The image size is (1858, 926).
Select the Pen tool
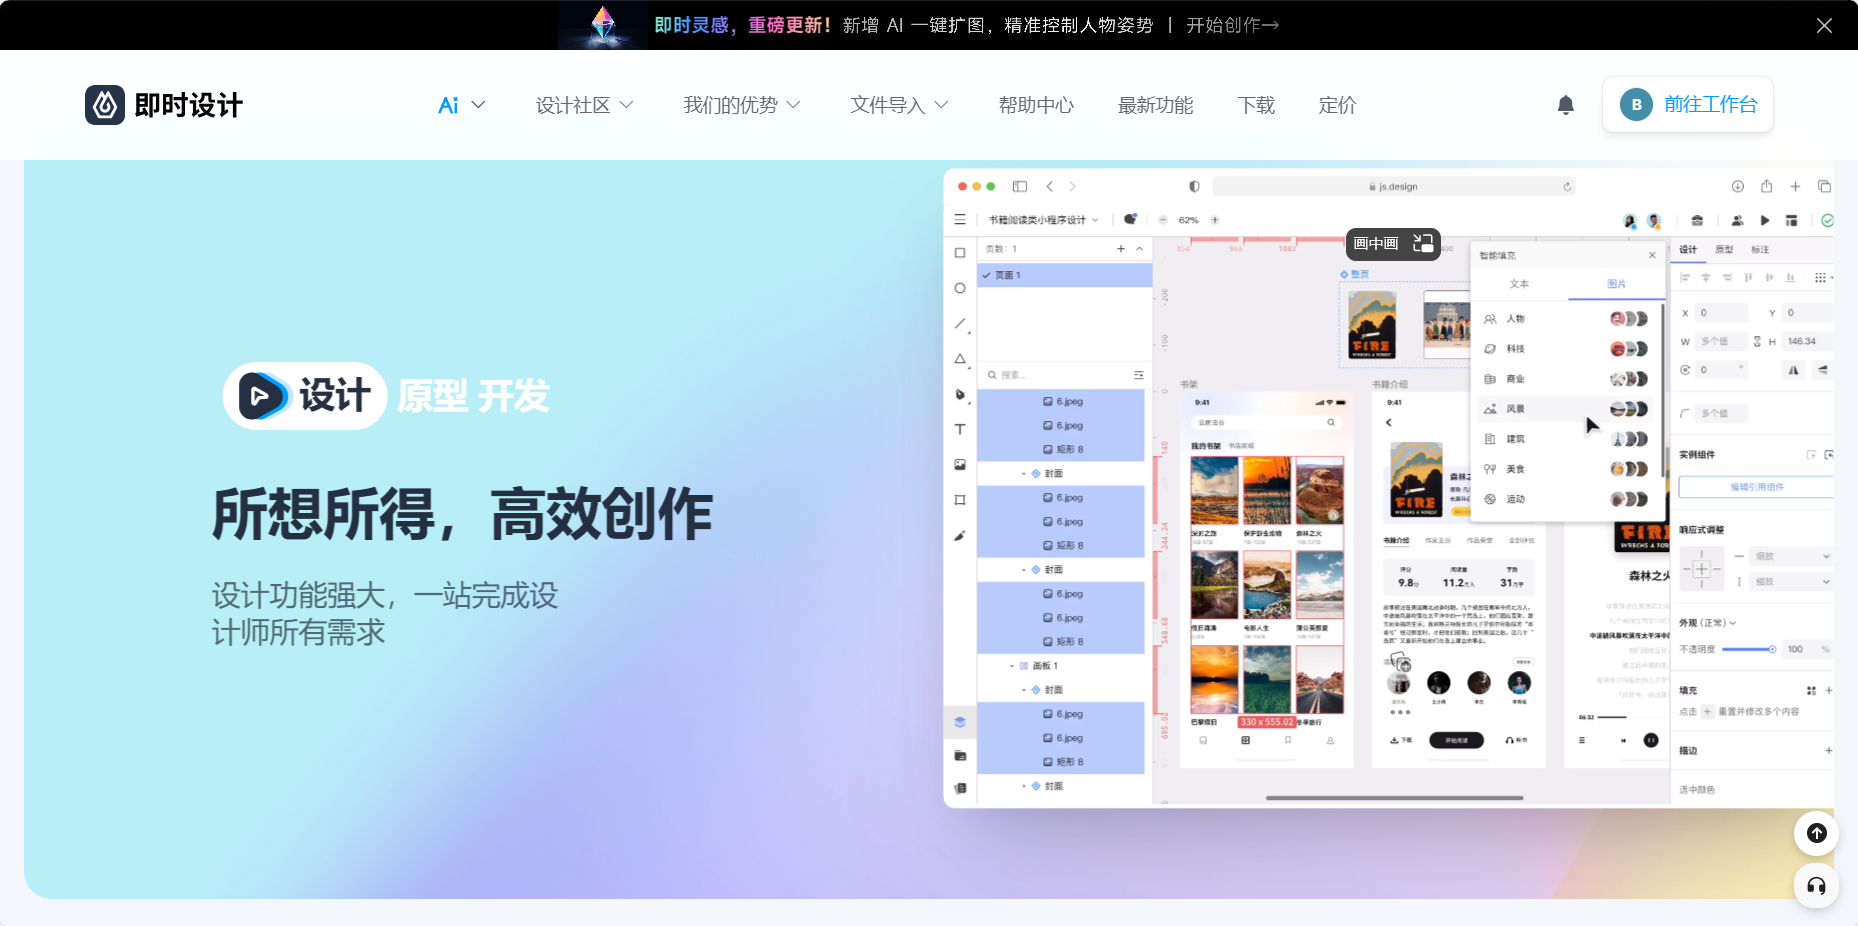coord(960,395)
